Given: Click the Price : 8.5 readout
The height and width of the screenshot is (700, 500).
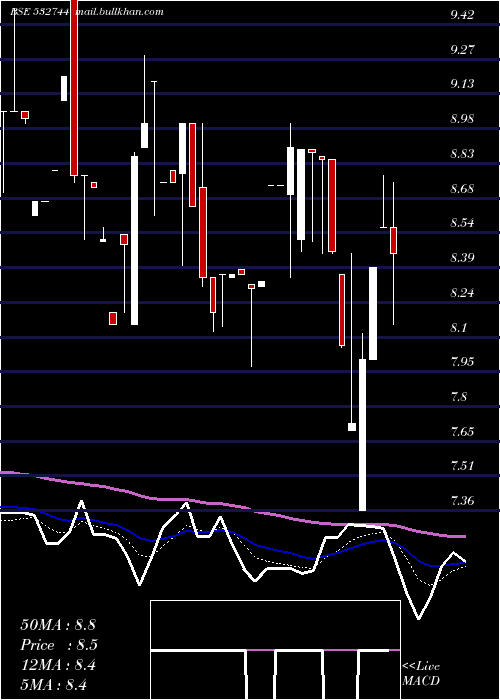Looking at the screenshot, I should tap(59, 645).
